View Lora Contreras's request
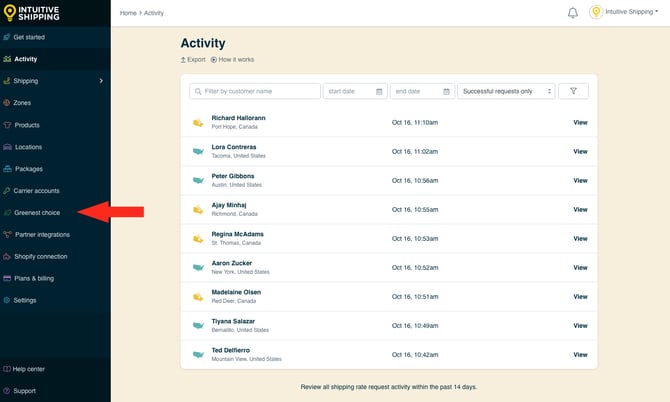This screenshot has height=402, width=670. tap(580, 152)
